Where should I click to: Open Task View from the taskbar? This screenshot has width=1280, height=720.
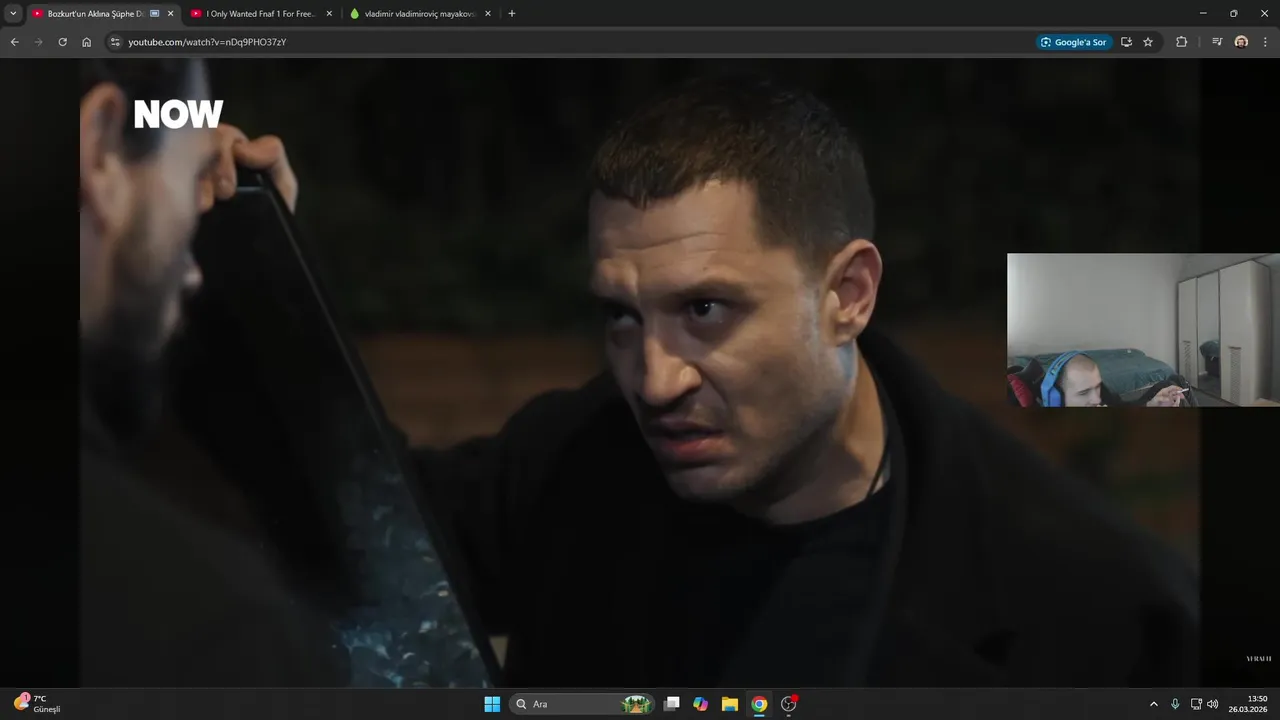click(x=672, y=704)
